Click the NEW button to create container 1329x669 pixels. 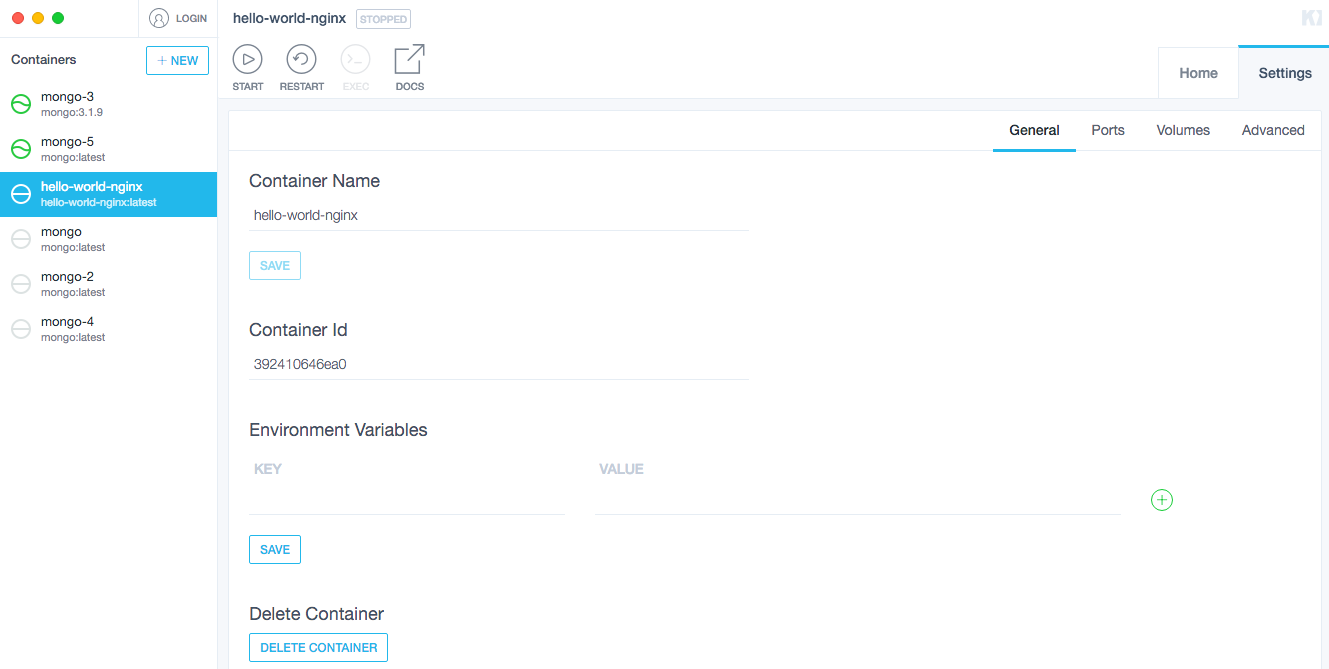point(177,60)
